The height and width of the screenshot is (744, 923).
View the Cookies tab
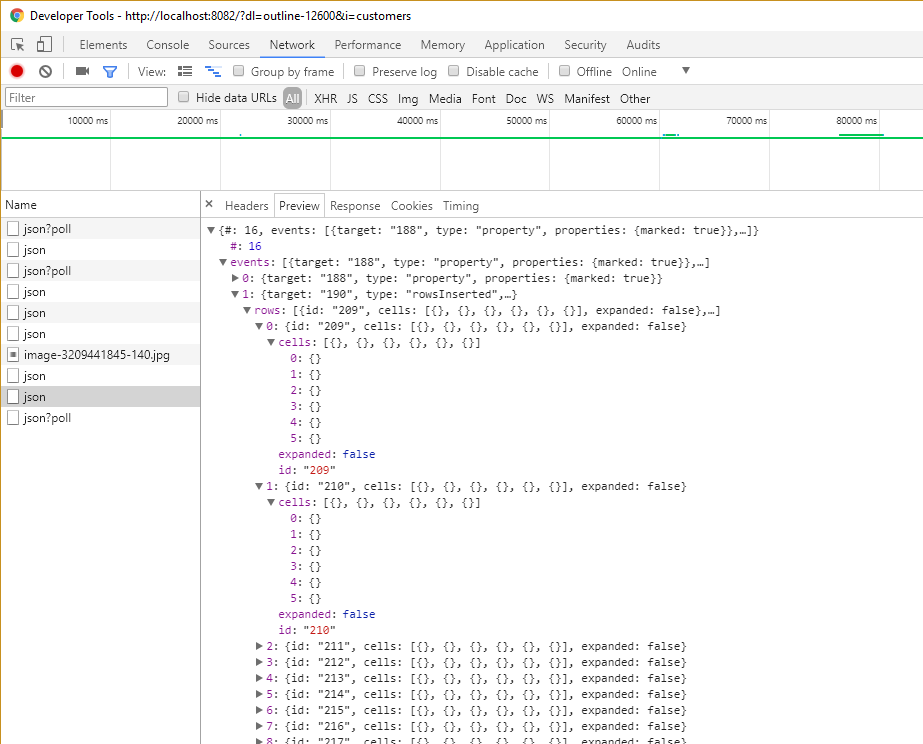click(411, 205)
